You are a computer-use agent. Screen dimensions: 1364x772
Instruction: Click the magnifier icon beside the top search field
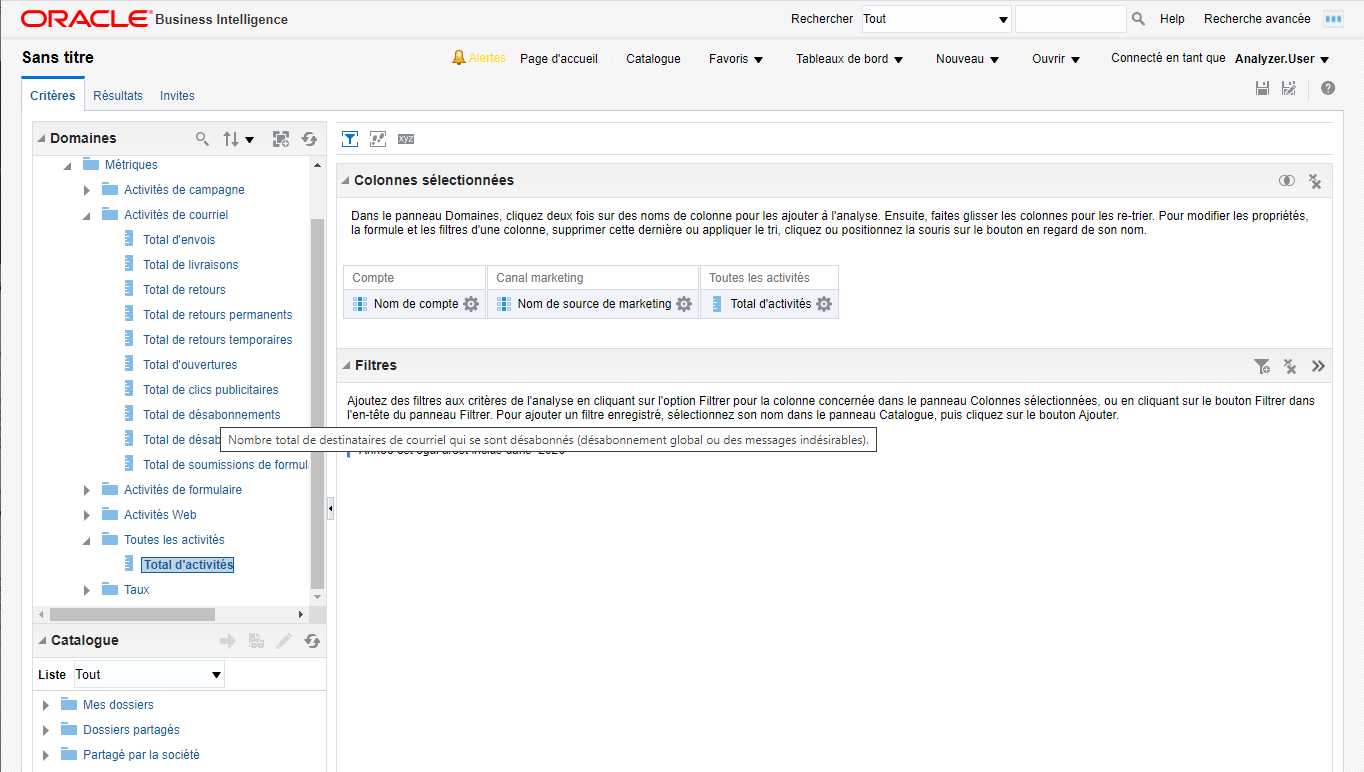tap(1138, 19)
